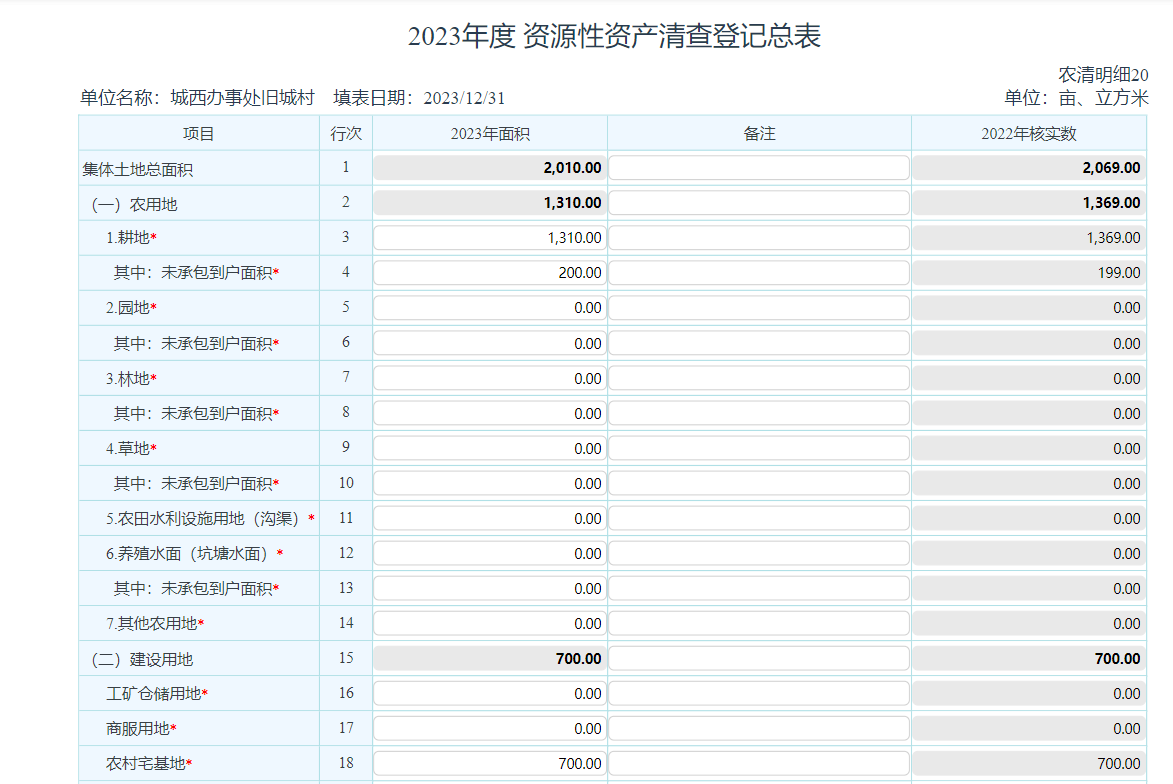The height and width of the screenshot is (784, 1173).
Task: Click 2023年面积 field for row 4
Action: [490, 273]
